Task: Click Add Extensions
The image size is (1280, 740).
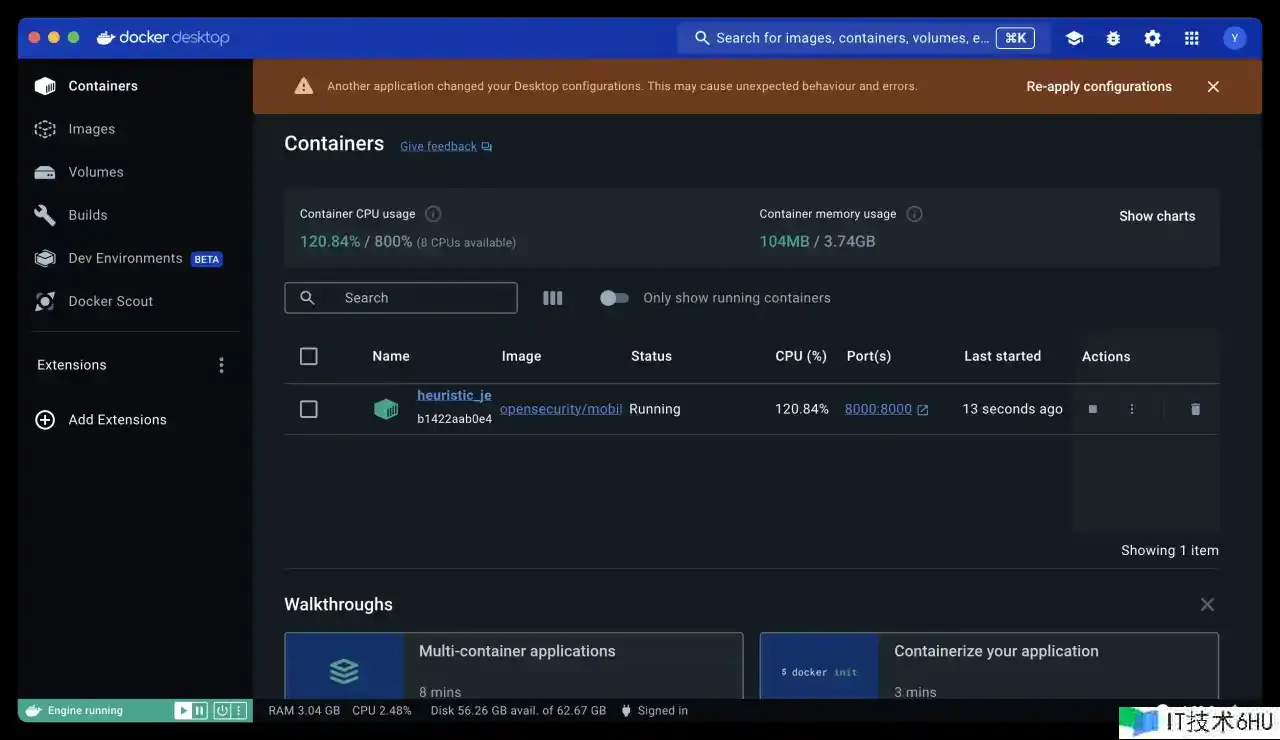Action: pos(101,420)
